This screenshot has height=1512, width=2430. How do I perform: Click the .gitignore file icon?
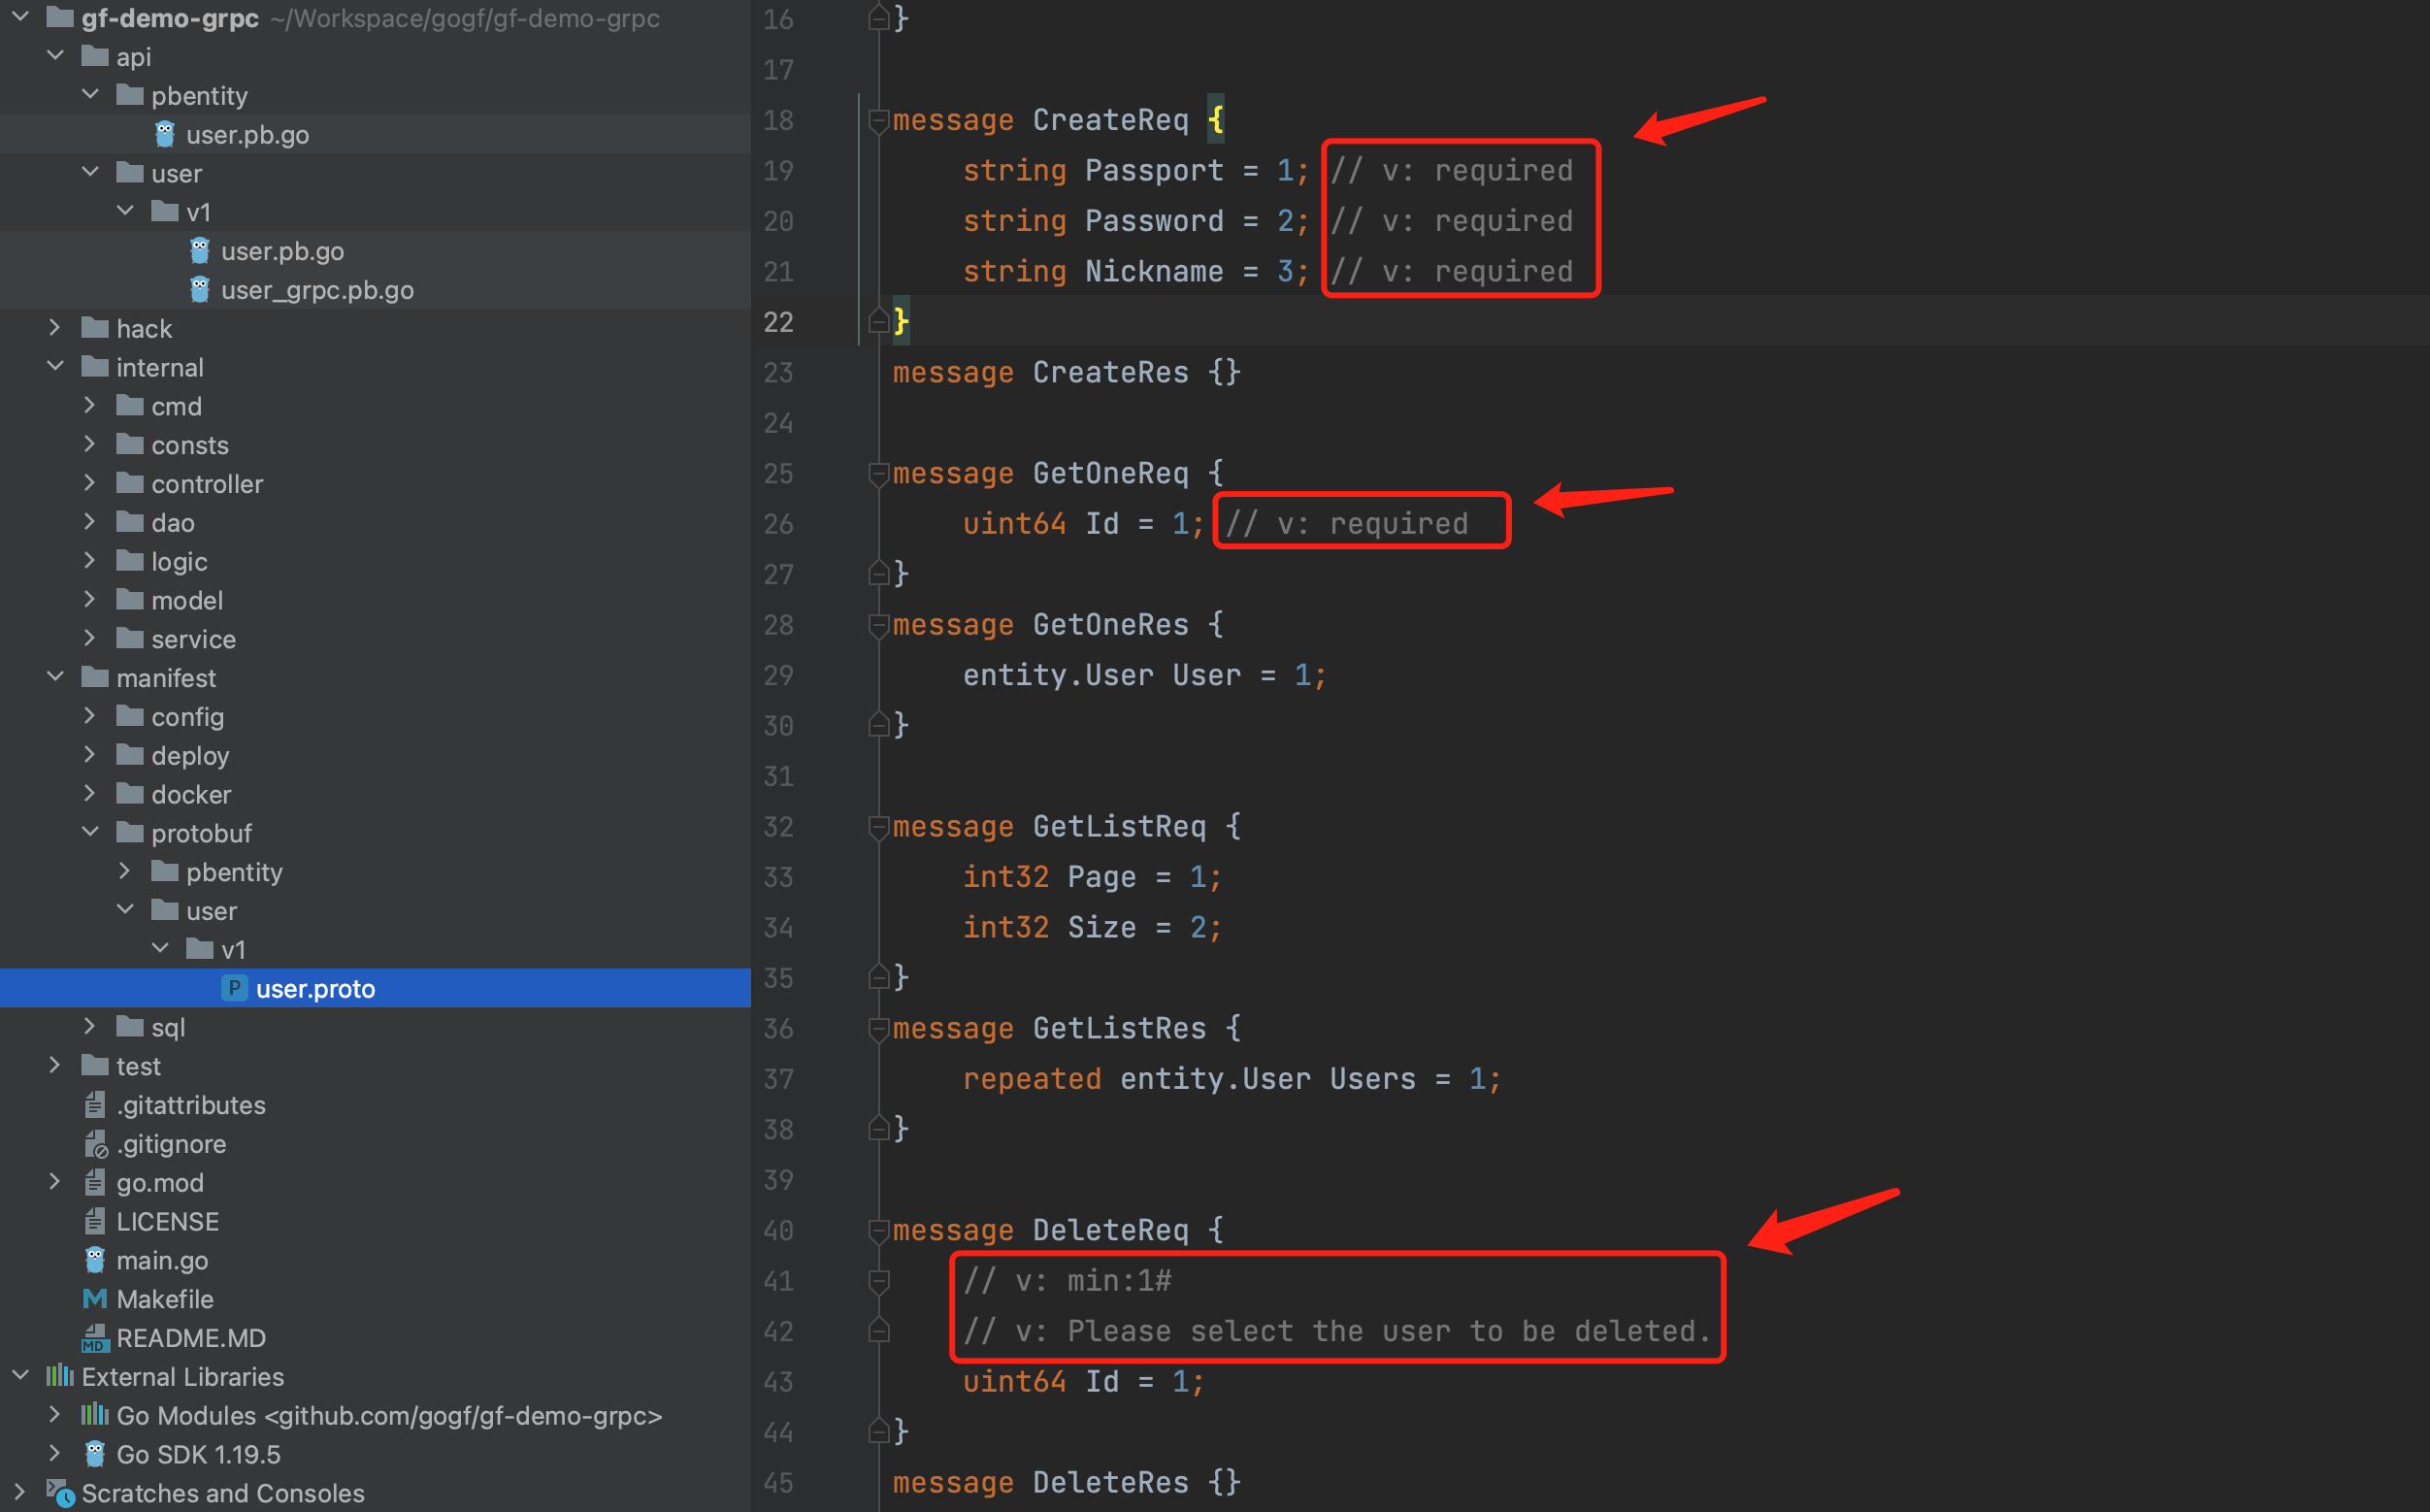95,1143
